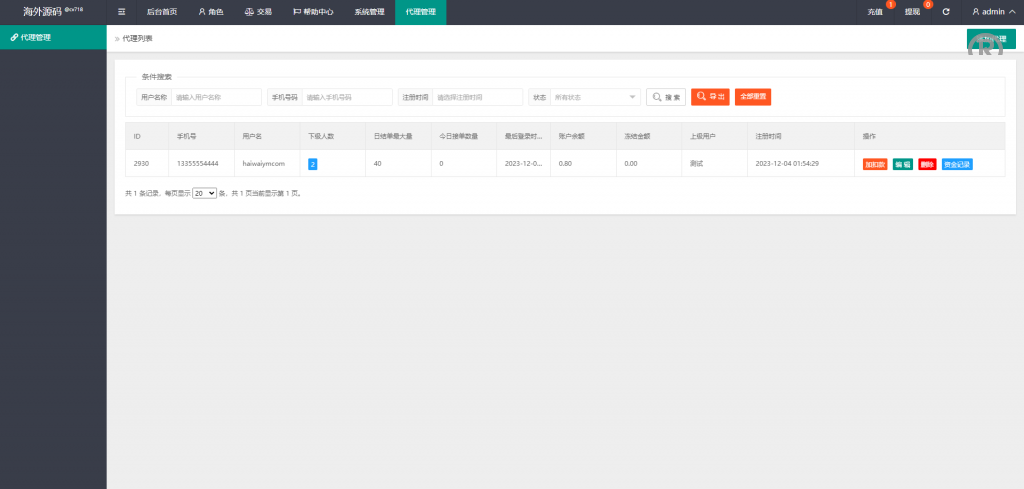This screenshot has height=489, width=1024.
Task: Click the orange 导出 export button
Action: (x=710, y=97)
